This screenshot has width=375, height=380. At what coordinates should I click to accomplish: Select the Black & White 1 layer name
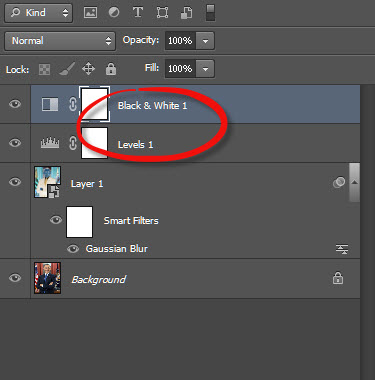152,106
